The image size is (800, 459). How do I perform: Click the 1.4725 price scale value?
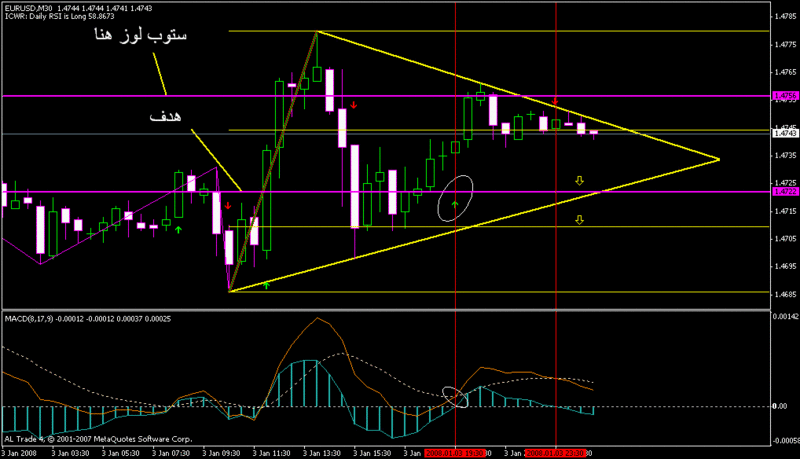tap(786, 183)
